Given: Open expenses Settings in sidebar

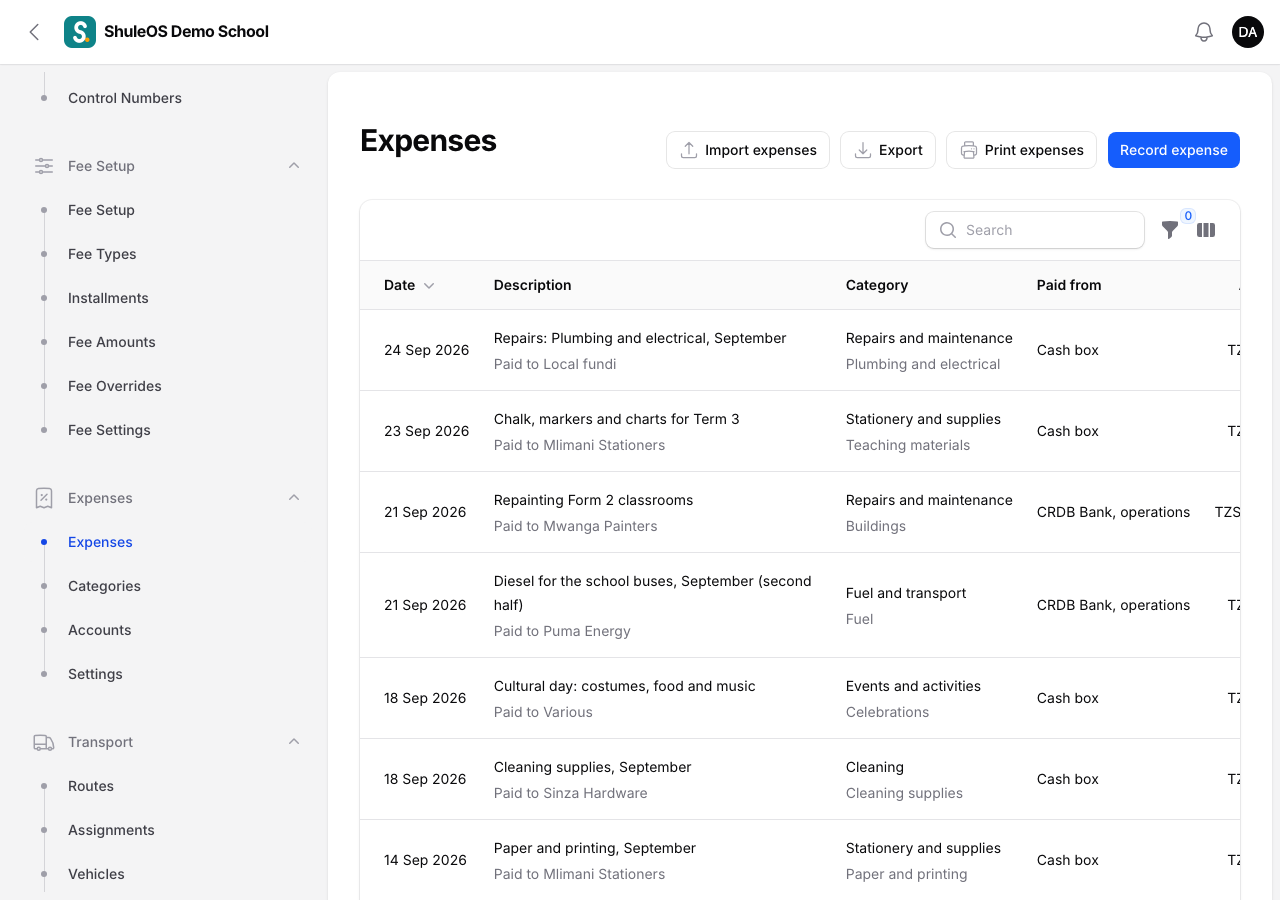Looking at the screenshot, I should (x=95, y=674).
